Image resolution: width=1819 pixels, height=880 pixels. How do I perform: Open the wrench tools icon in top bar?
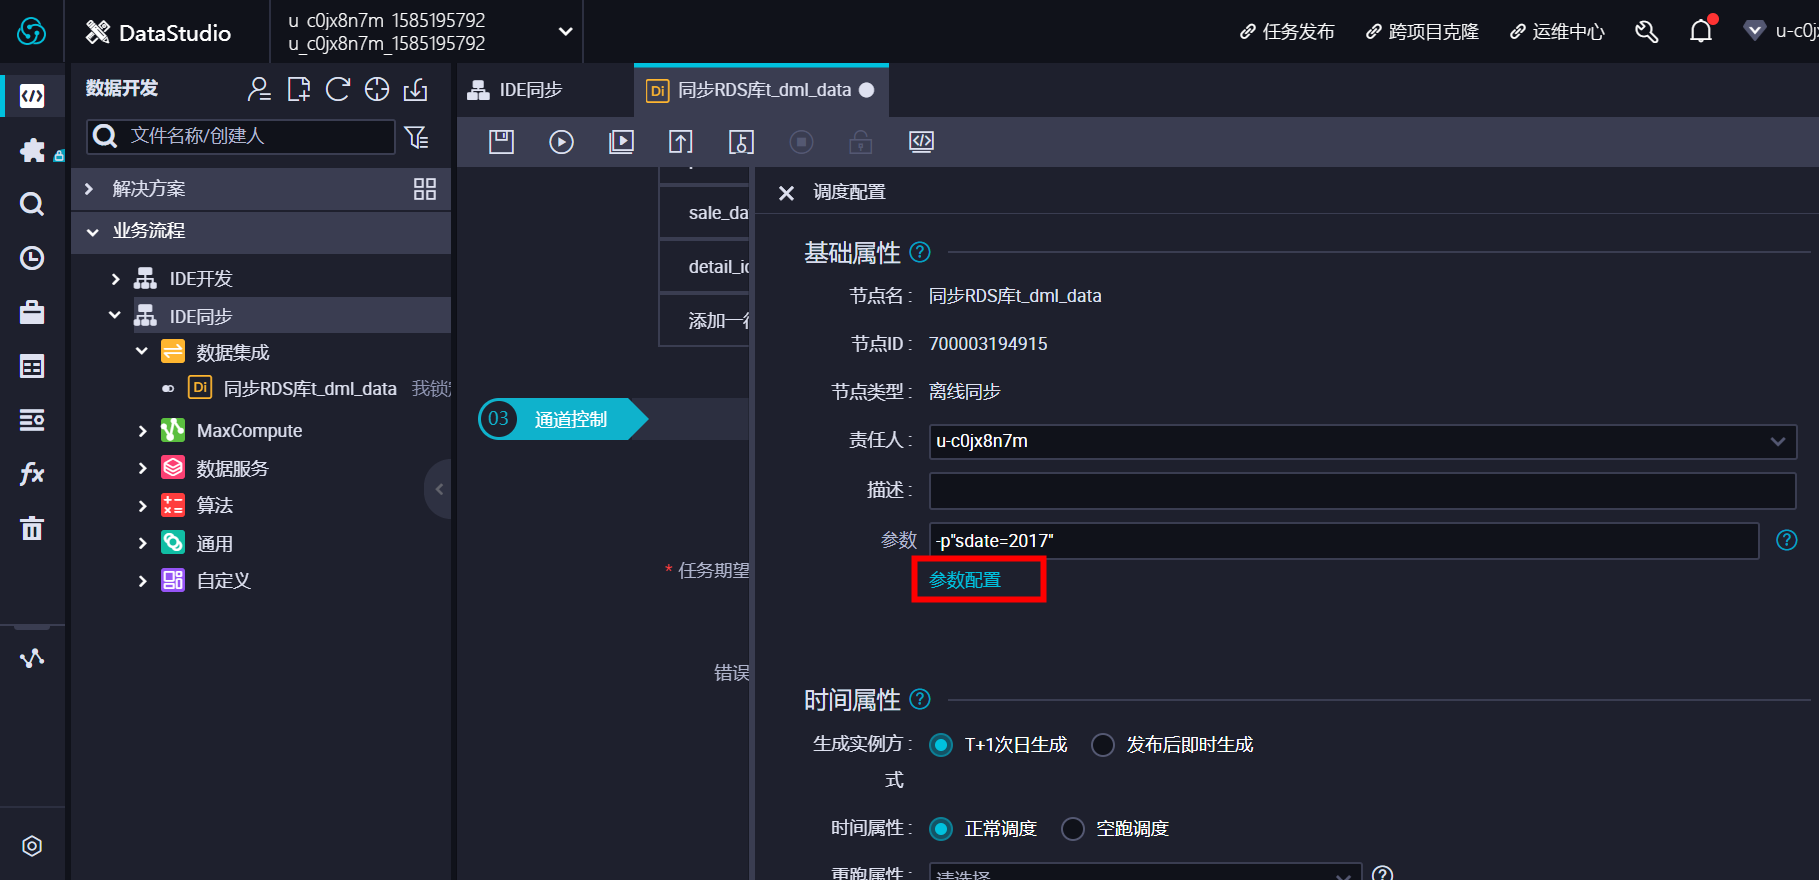pyautogui.click(x=1646, y=32)
